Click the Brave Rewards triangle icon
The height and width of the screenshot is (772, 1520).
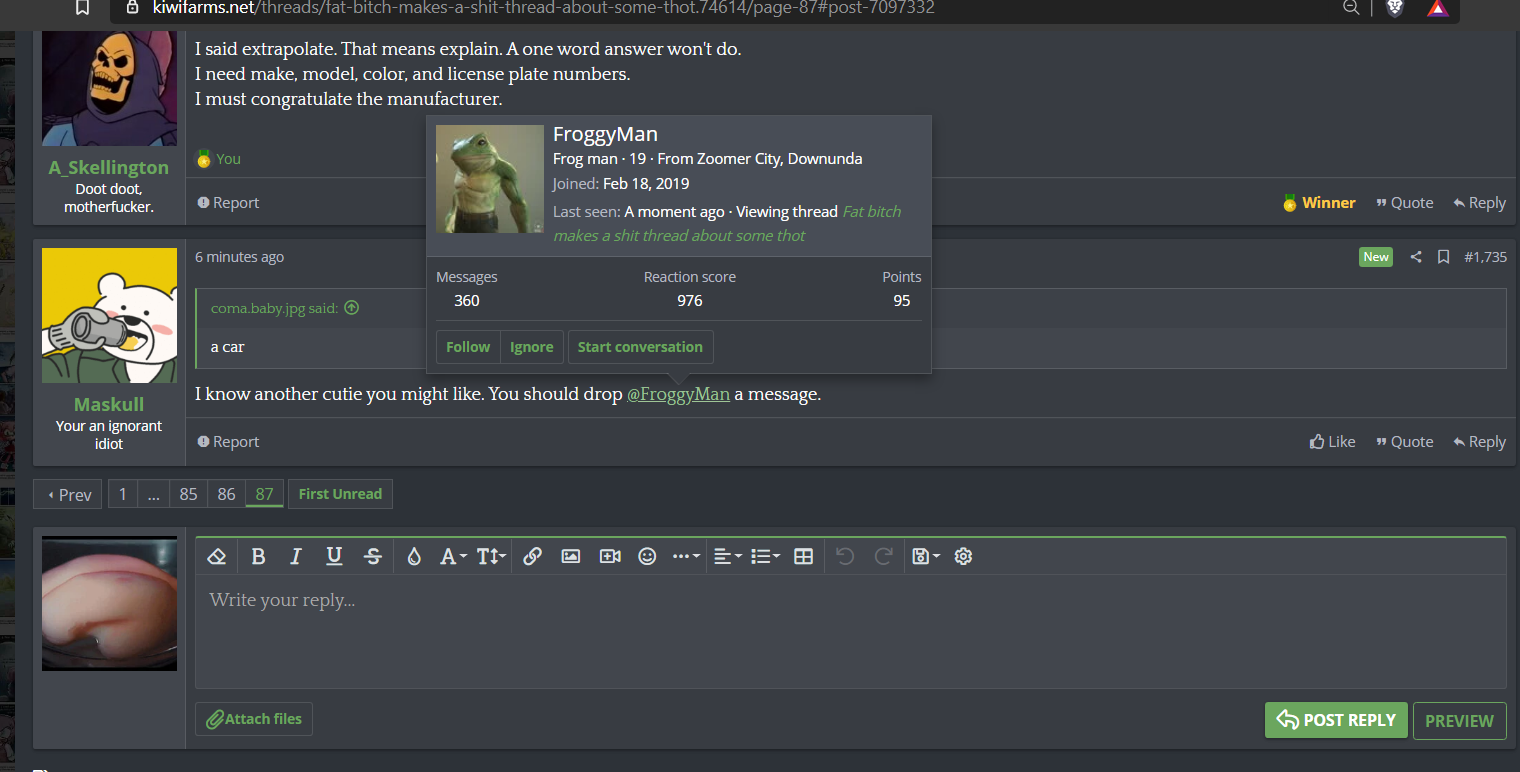click(1437, 8)
